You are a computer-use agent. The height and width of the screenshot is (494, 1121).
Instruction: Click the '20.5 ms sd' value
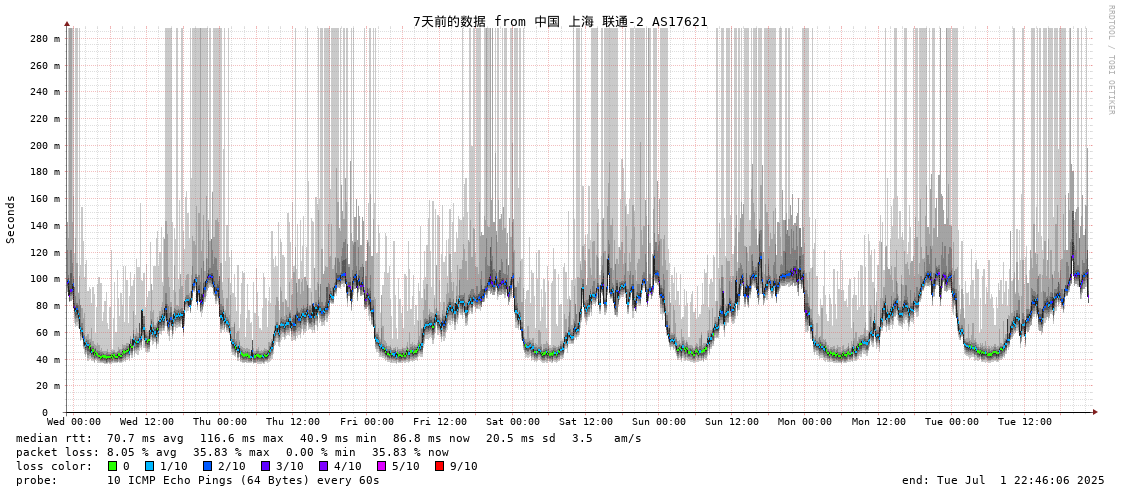coord(522,438)
